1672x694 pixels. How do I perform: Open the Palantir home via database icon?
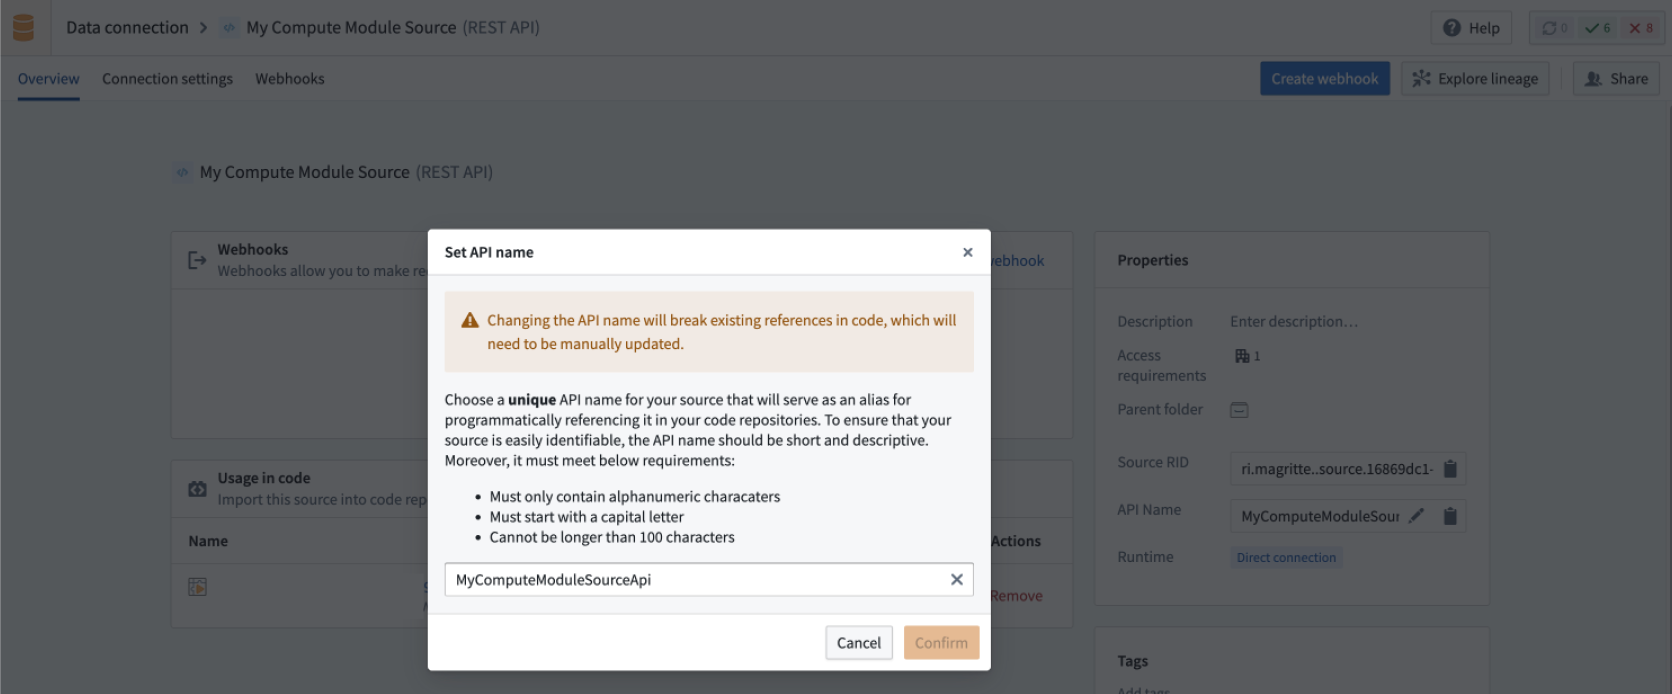pyautogui.click(x=22, y=27)
